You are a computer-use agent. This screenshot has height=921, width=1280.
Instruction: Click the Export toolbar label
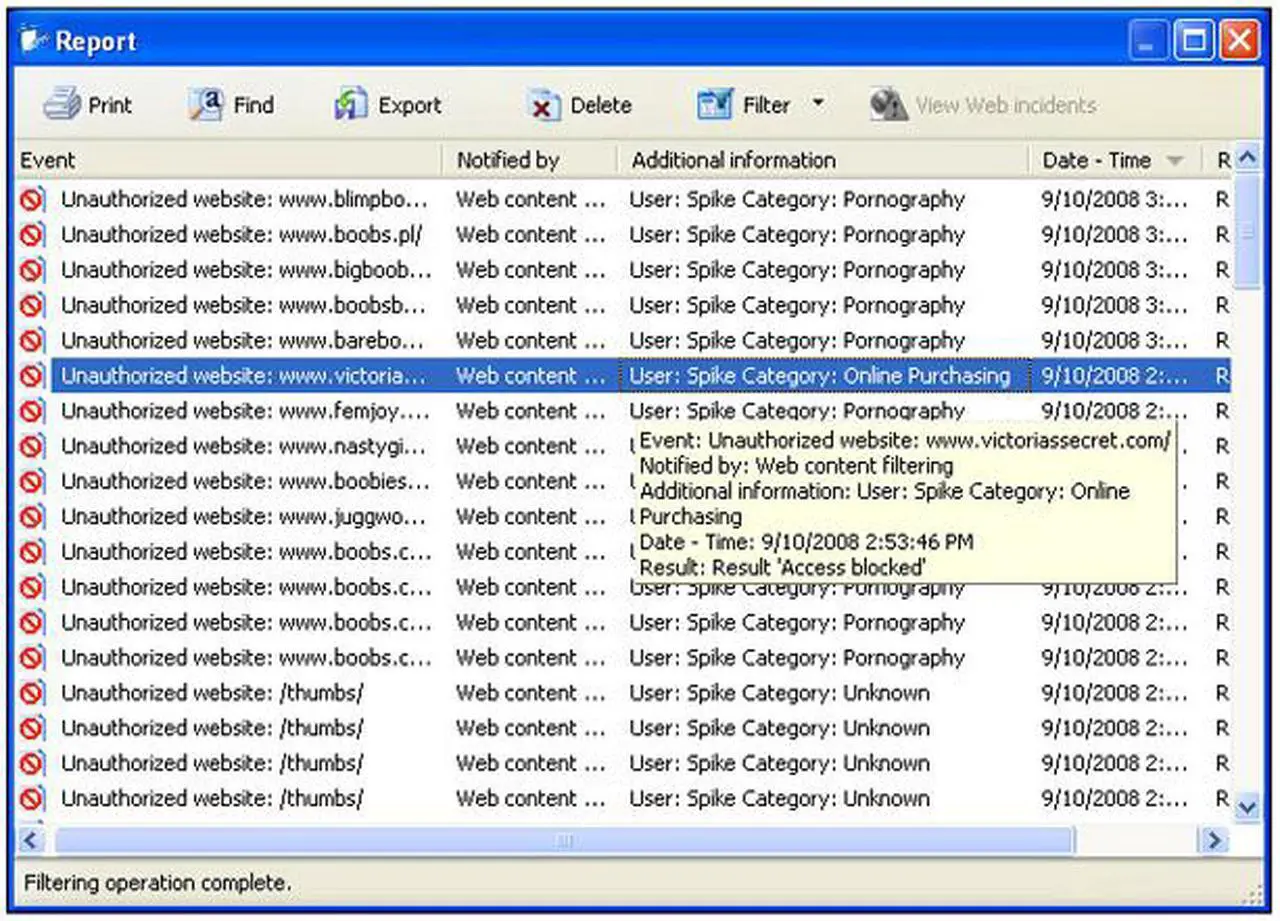coord(410,105)
